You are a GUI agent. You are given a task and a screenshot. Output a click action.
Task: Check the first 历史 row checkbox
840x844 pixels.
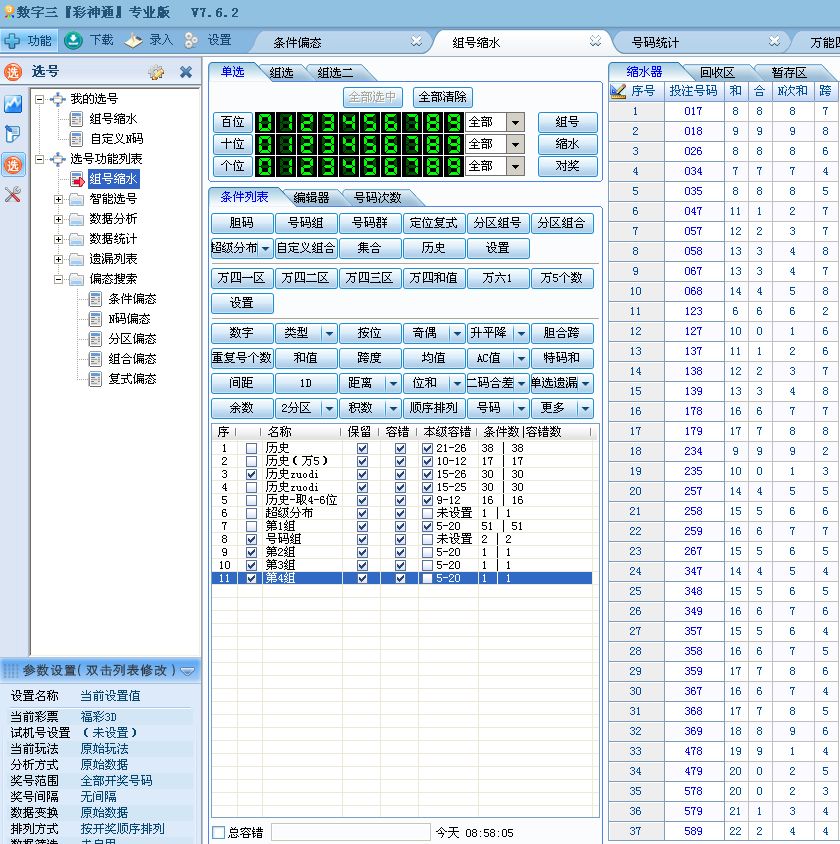pyautogui.click(x=251, y=448)
